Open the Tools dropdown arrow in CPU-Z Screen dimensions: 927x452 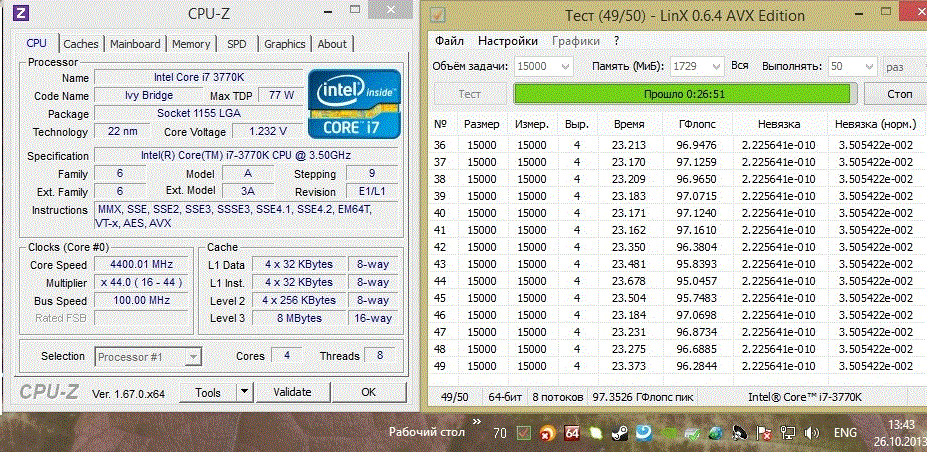(243, 392)
